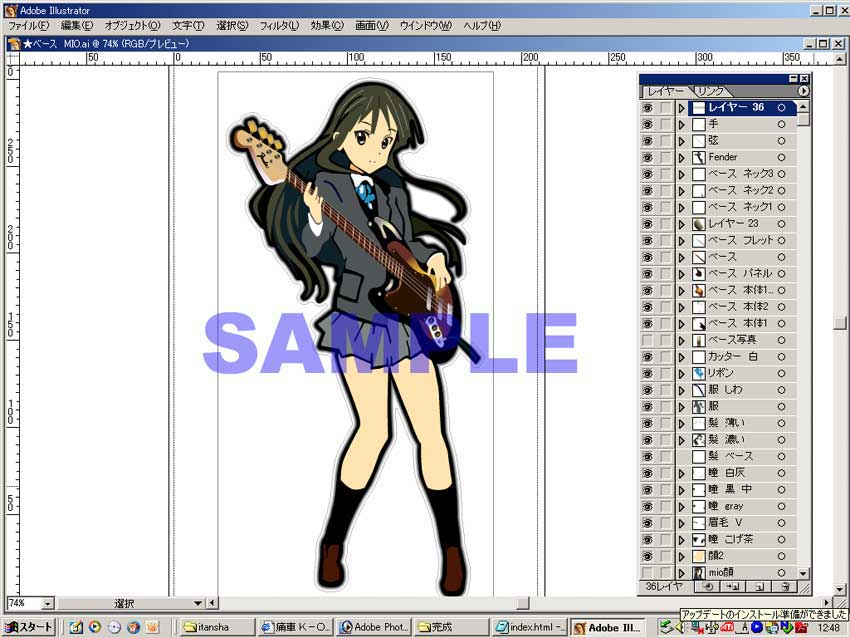Toggle visibility of the 弦 layer
Viewport: 850px width, 638px height.
(647, 141)
